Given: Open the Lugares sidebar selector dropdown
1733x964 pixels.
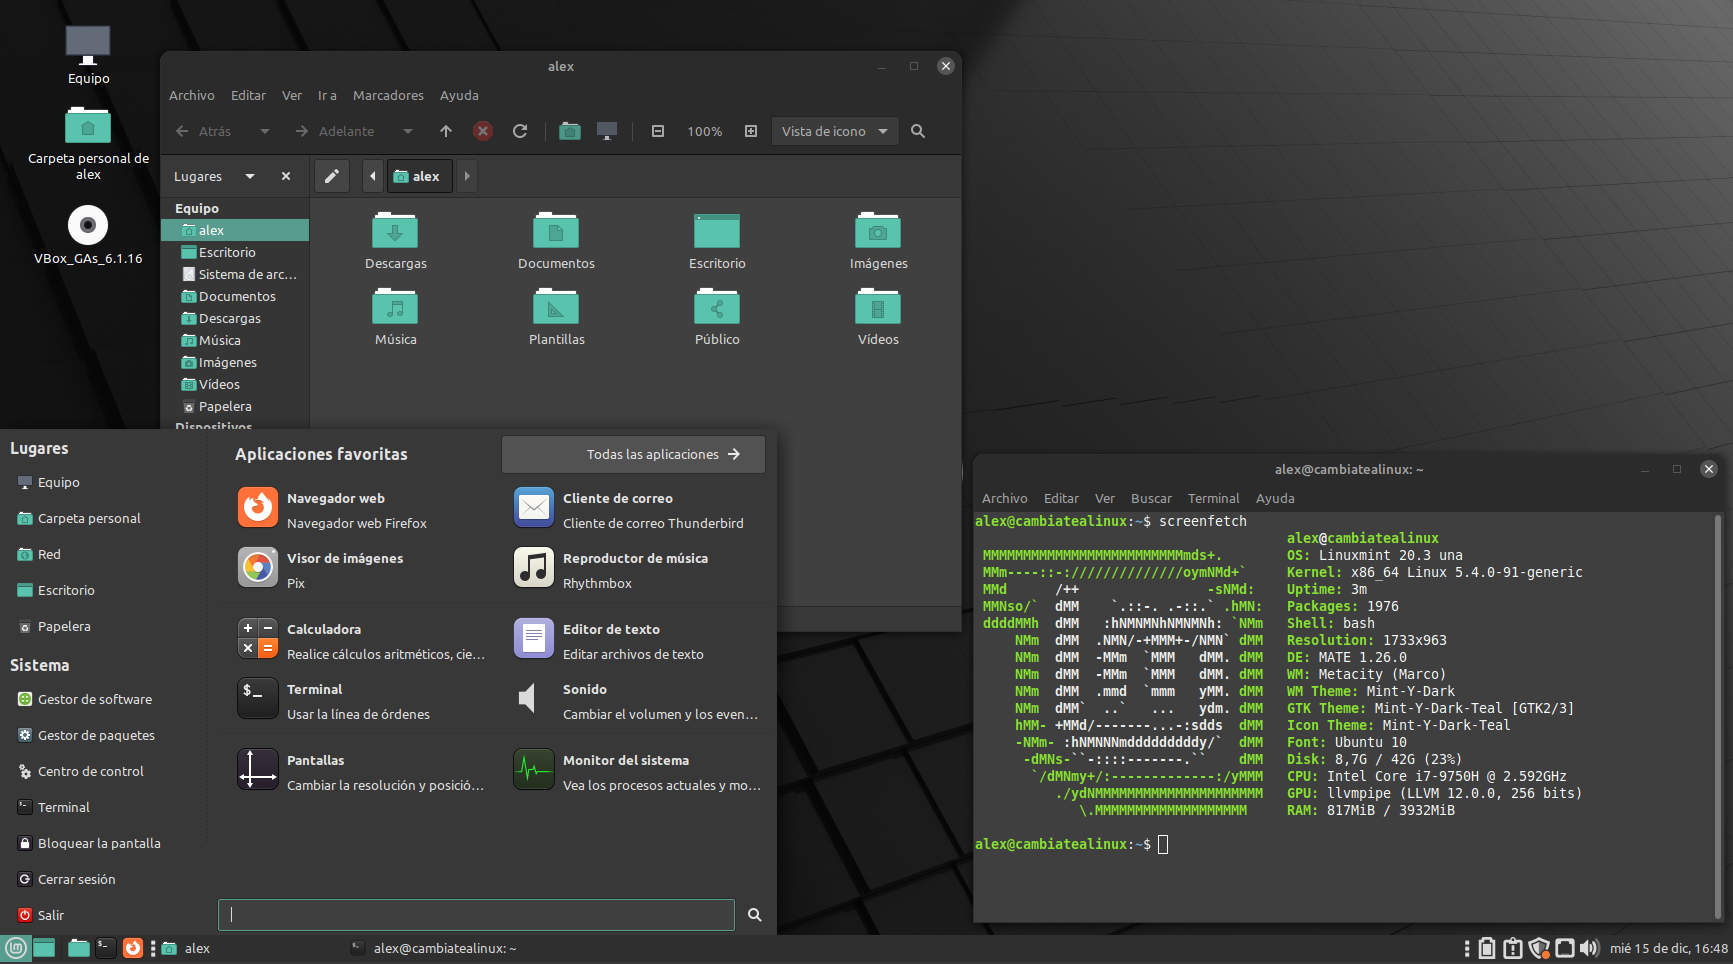Looking at the screenshot, I should tap(248, 176).
